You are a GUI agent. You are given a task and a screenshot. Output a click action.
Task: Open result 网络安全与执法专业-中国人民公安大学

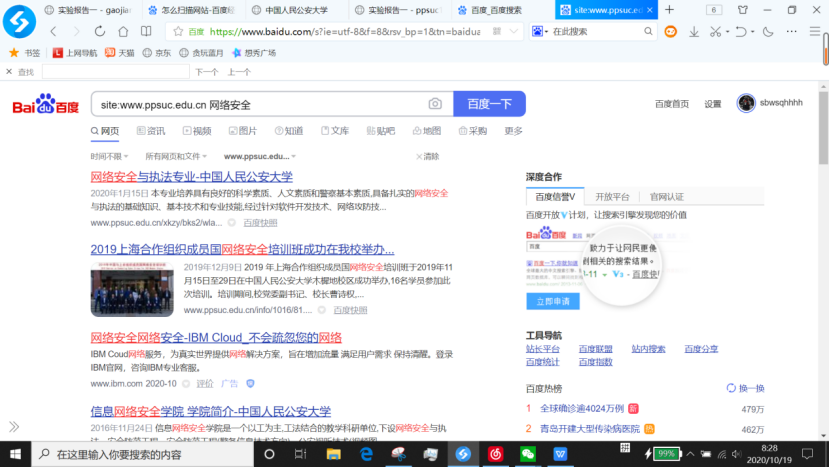pos(192,176)
